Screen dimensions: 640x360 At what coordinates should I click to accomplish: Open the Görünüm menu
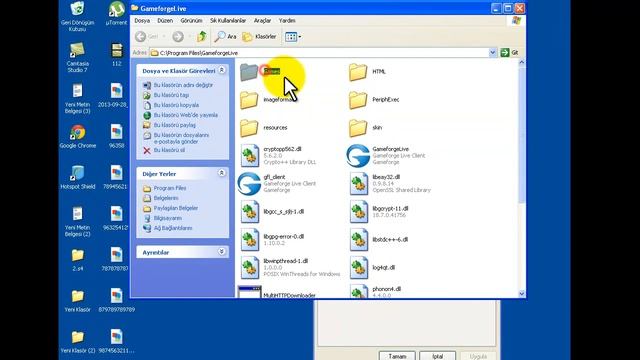[191, 20]
